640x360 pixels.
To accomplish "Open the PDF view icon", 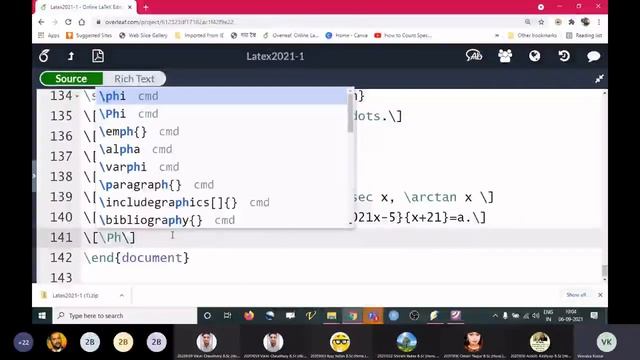I will 98,56.
